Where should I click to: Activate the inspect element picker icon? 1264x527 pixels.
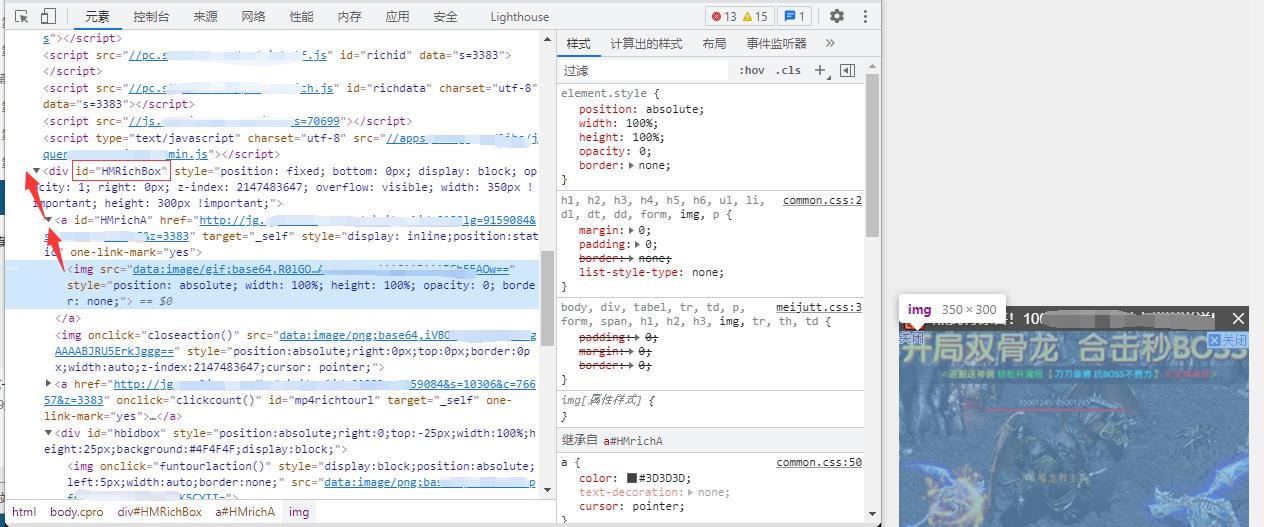[22, 16]
